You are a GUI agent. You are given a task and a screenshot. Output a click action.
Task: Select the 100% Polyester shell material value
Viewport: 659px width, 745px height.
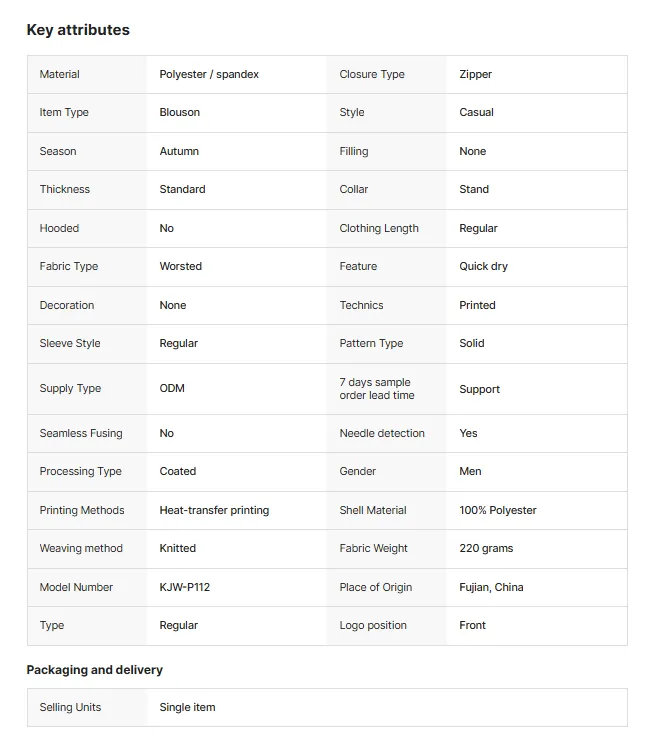pyautogui.click(x=497, y=510)
